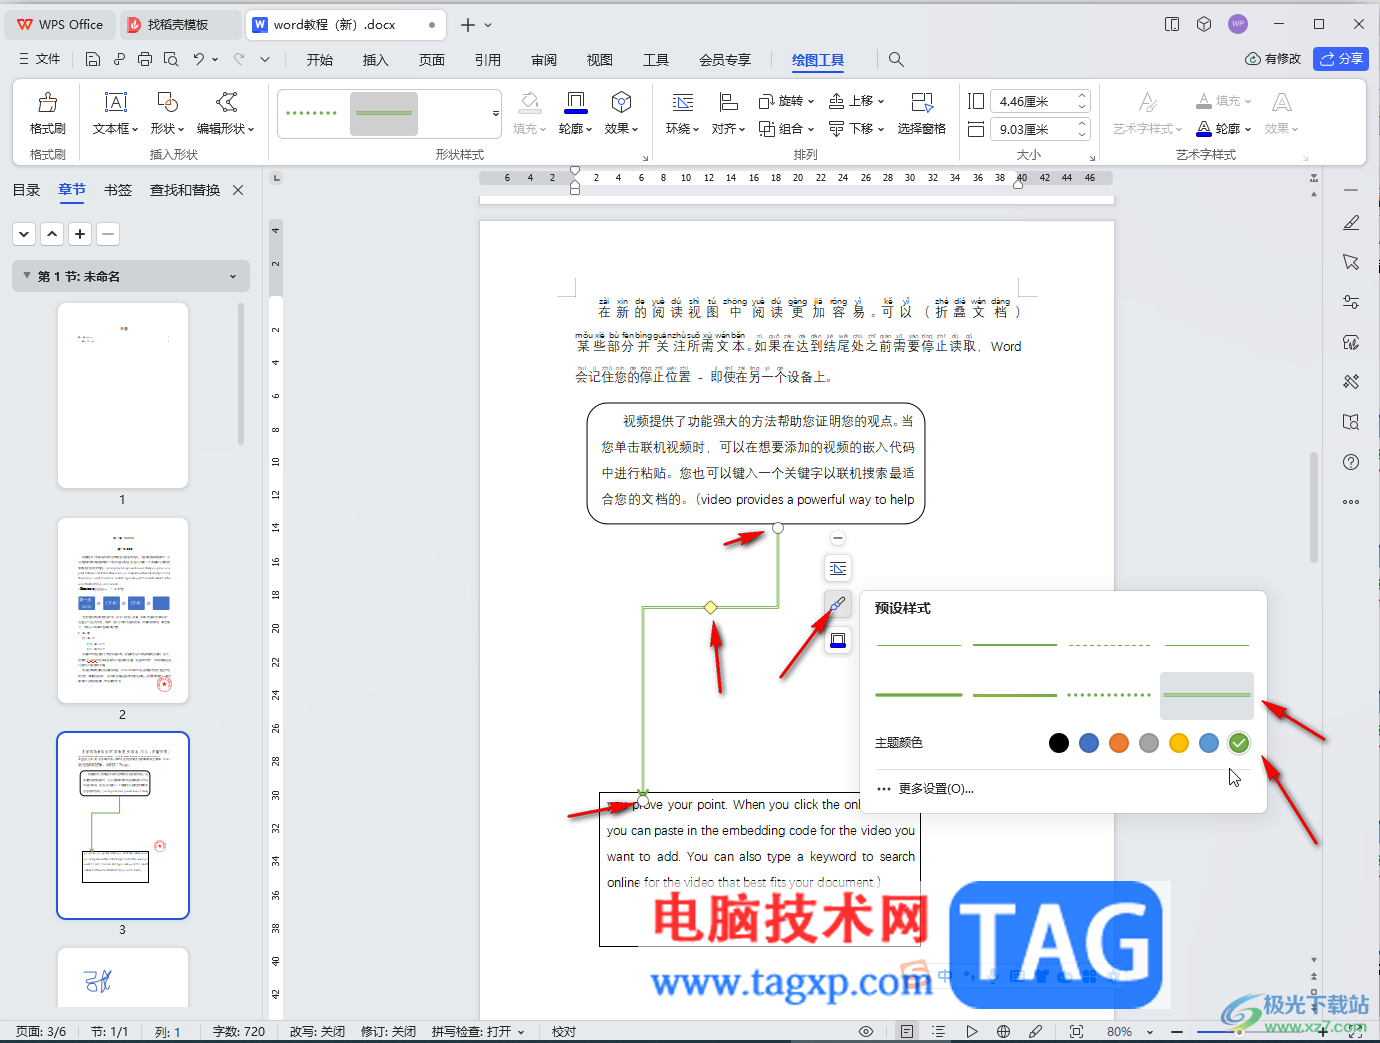This screenshot has width=1380, height=1043.
Task: Click the help question-mark icon in the right sidebar
Action: 1351,462
